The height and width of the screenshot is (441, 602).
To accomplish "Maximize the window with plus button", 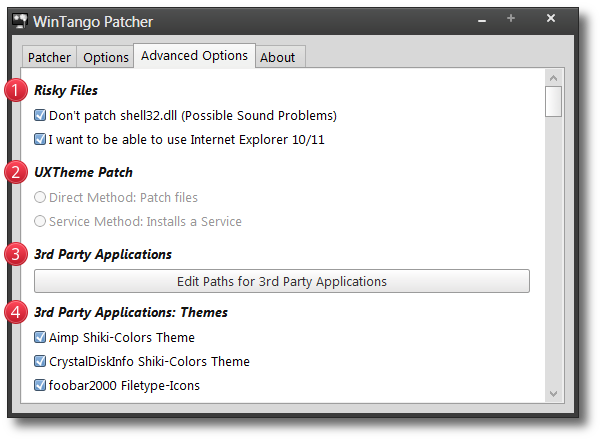I will click(511, 18).
